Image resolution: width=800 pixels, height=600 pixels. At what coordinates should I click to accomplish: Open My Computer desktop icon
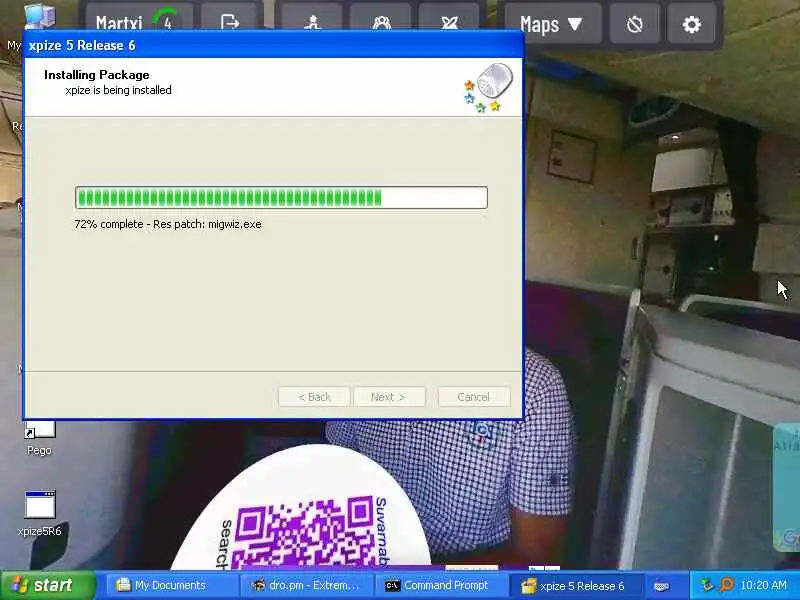39,16
